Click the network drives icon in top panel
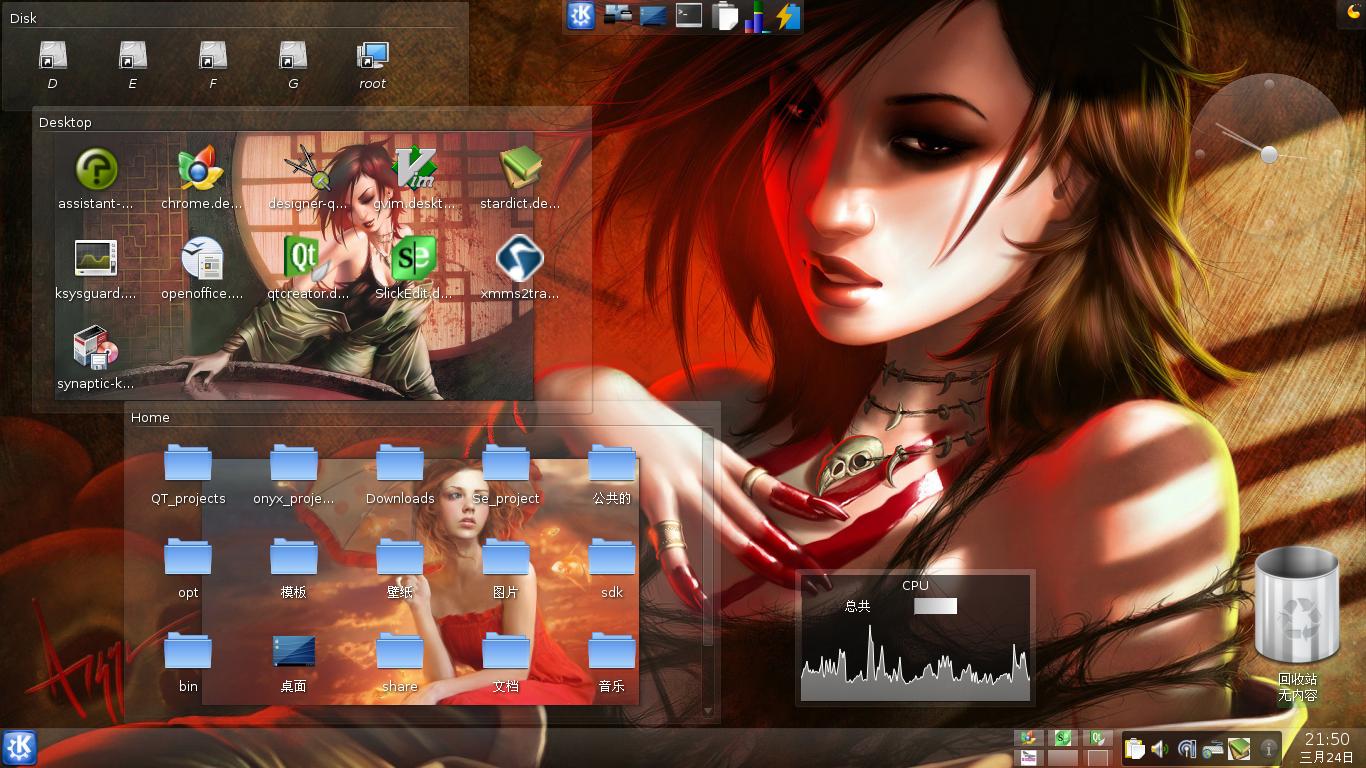 click(x=618, y=14)
